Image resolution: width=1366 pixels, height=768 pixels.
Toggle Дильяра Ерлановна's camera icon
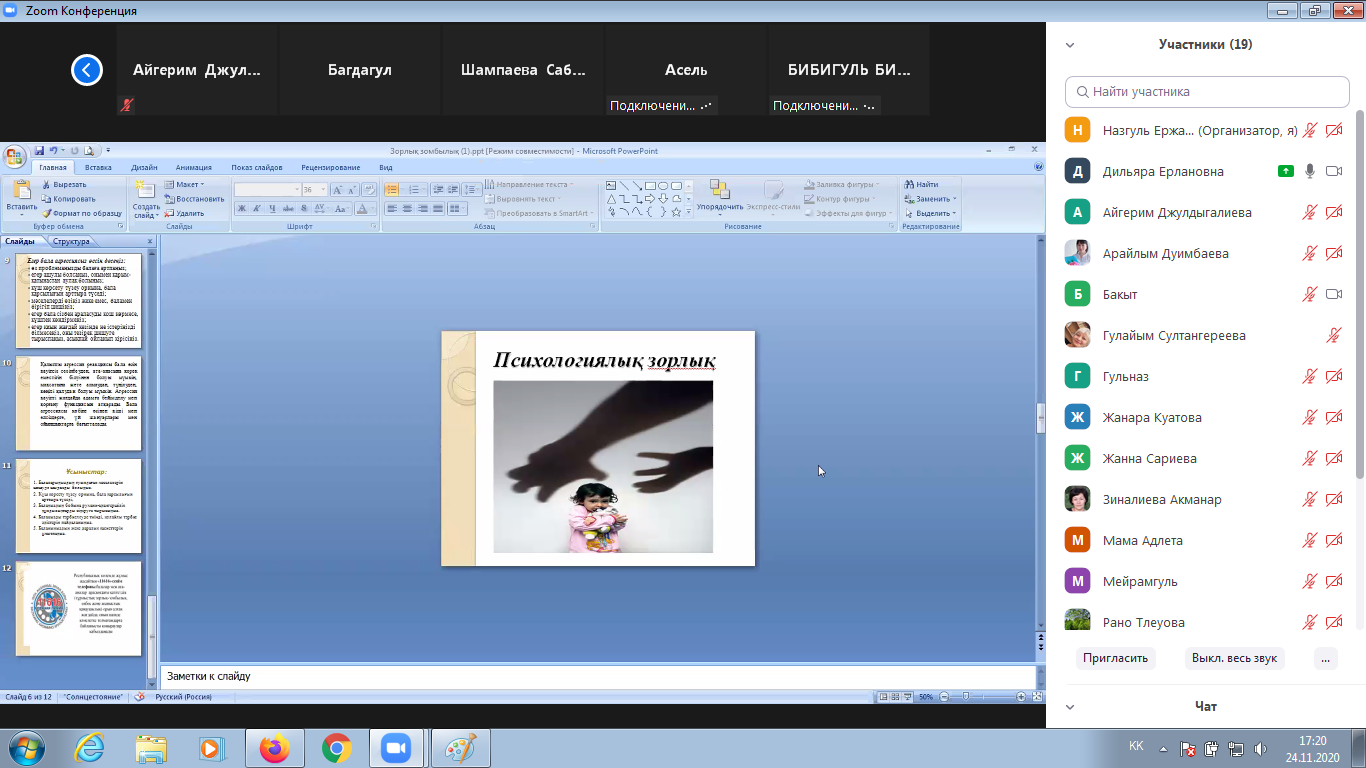1333,172
